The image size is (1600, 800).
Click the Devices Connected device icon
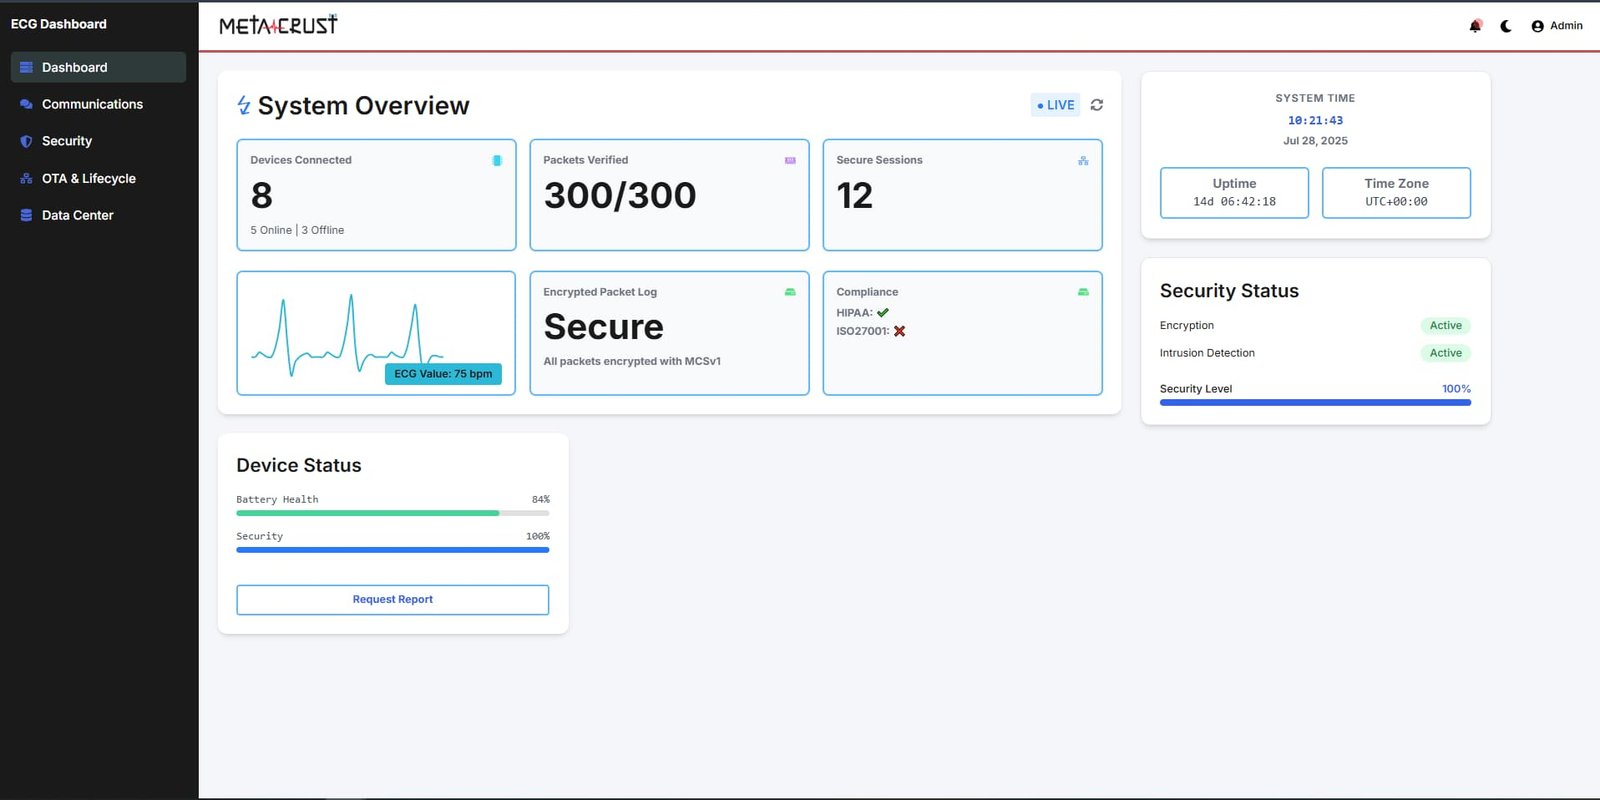coord(497,160)
